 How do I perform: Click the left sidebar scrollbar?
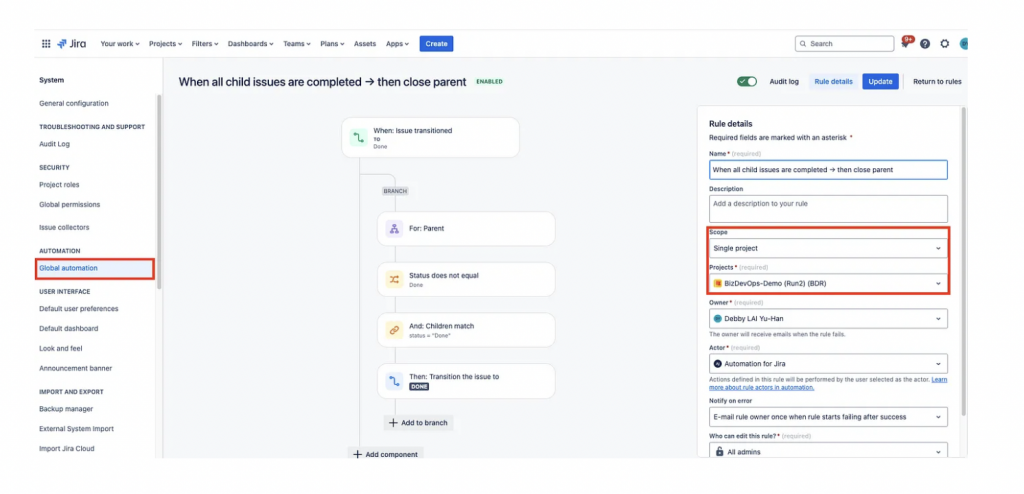158,191
